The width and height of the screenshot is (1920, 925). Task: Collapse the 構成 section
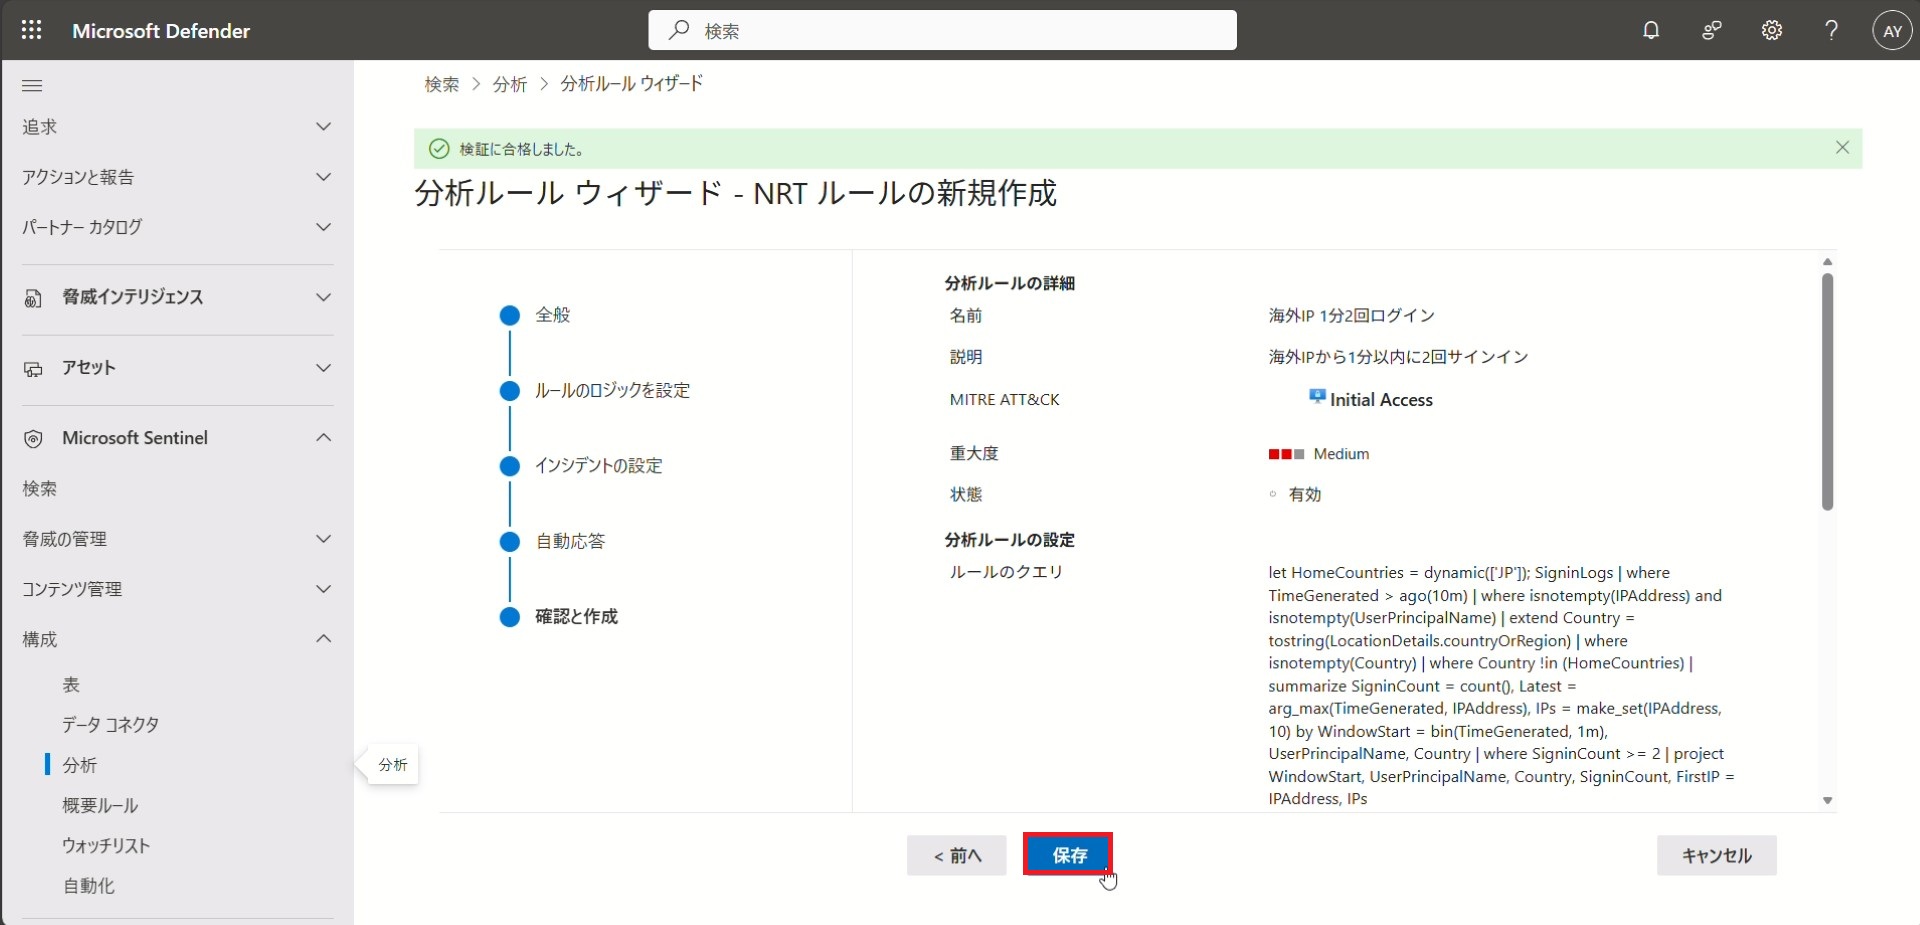[x=323, y=639]
